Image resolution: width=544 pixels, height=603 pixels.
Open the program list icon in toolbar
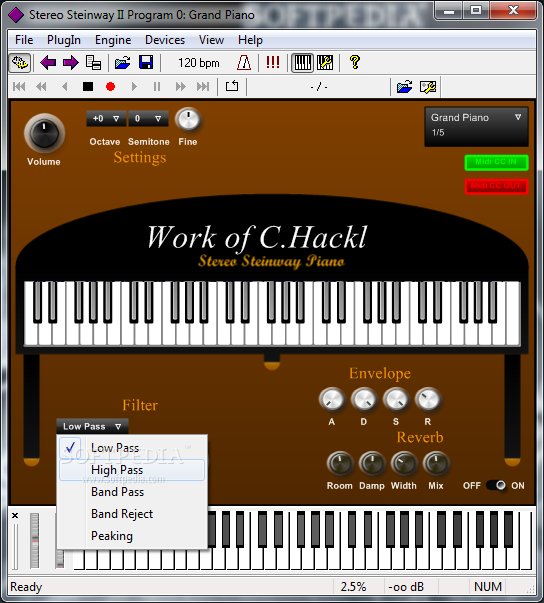coord(93,62)
